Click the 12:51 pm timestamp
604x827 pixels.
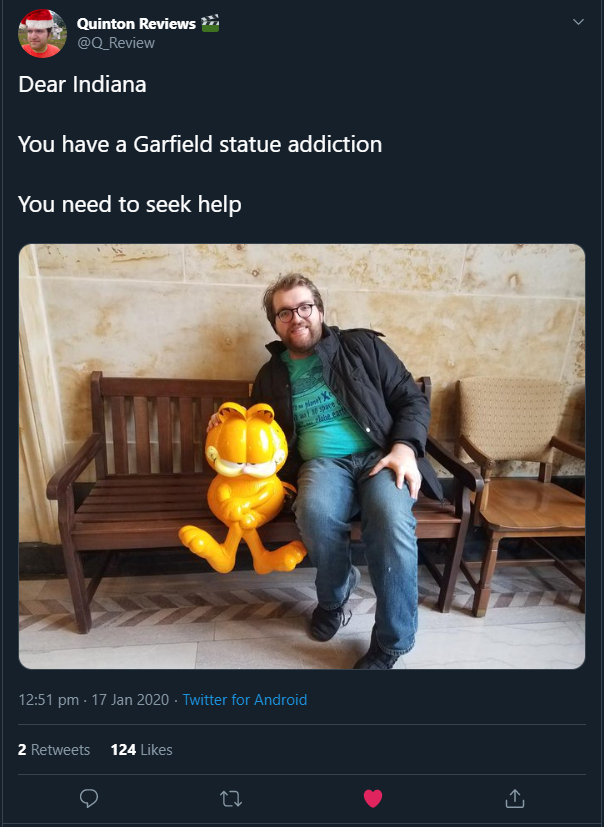coord(49,700)
